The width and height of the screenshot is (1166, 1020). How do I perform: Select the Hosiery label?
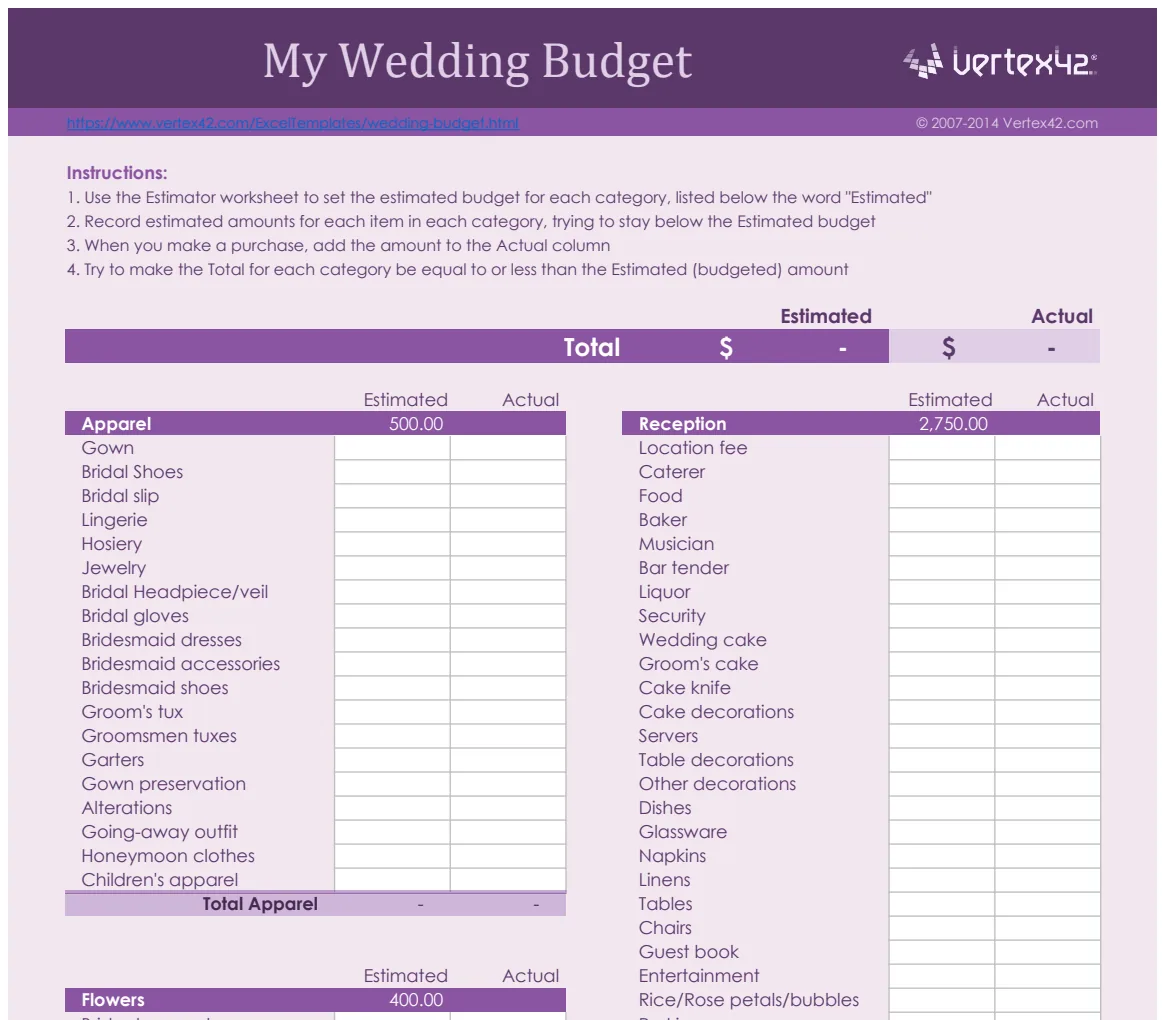click(112, 544)
